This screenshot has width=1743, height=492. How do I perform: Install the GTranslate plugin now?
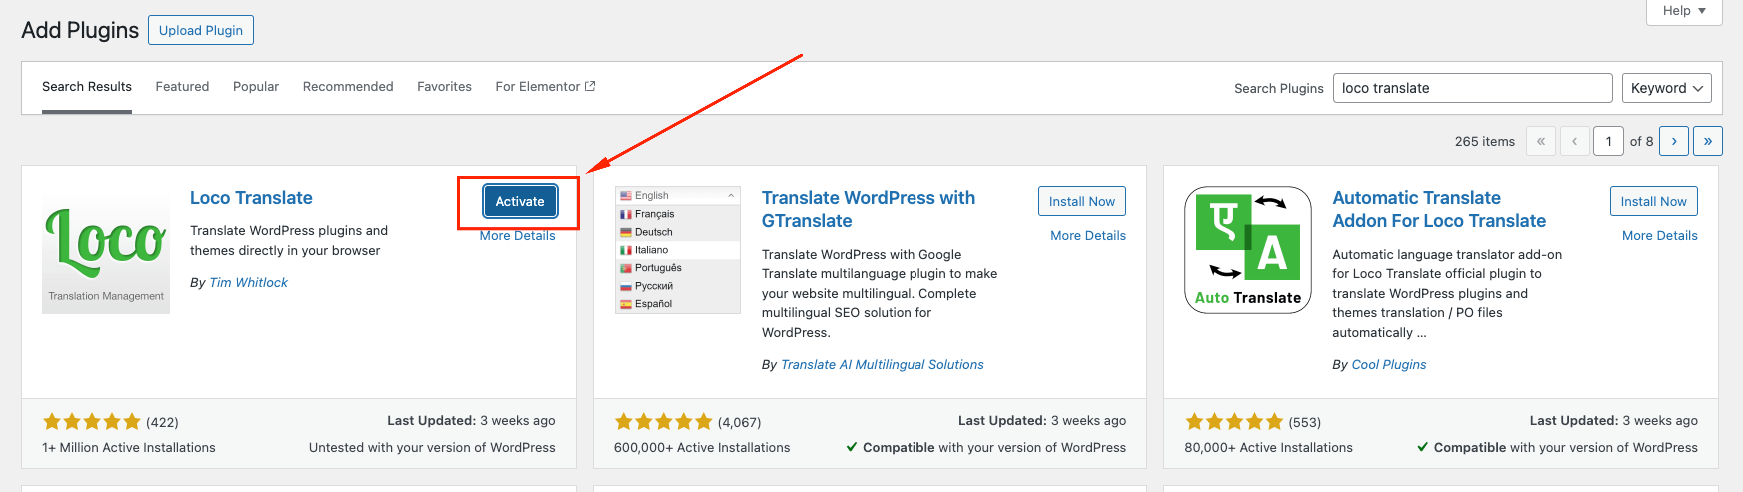1081,201
